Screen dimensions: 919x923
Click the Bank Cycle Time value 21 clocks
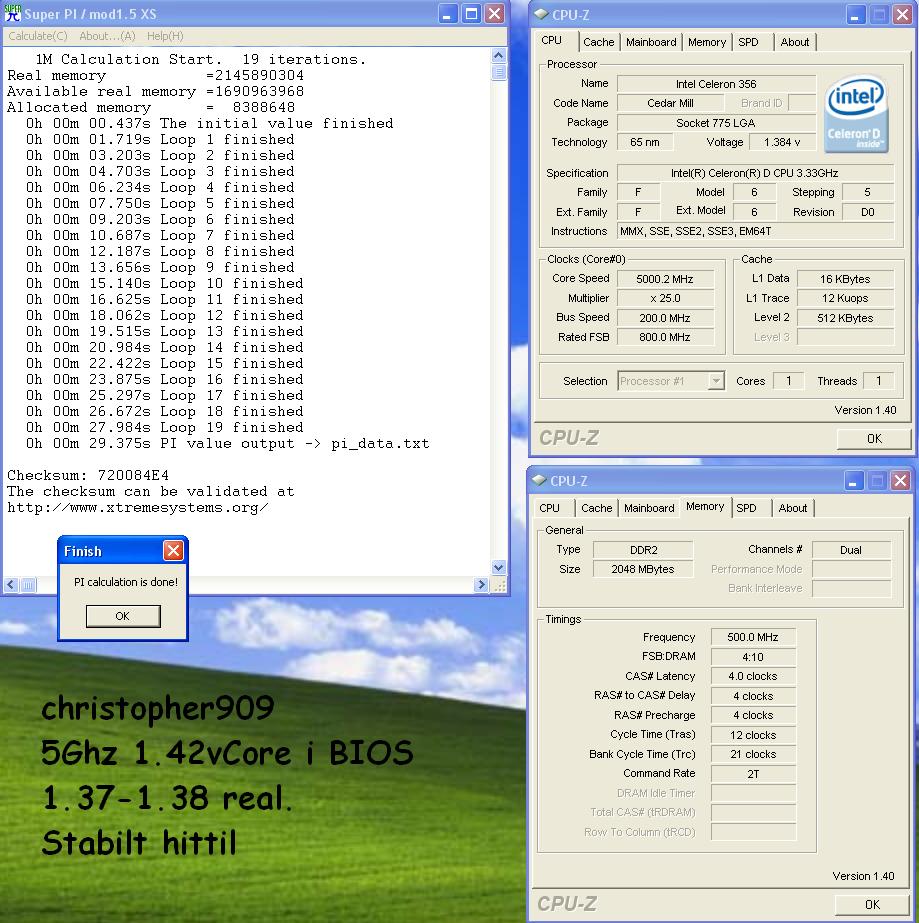click(753, 754)
